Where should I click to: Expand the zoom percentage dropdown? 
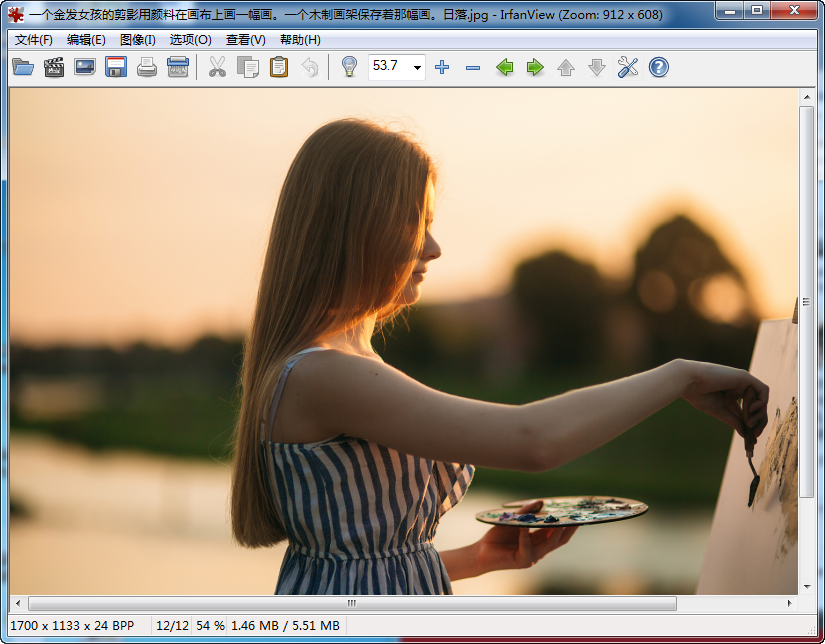click(417, 67)
